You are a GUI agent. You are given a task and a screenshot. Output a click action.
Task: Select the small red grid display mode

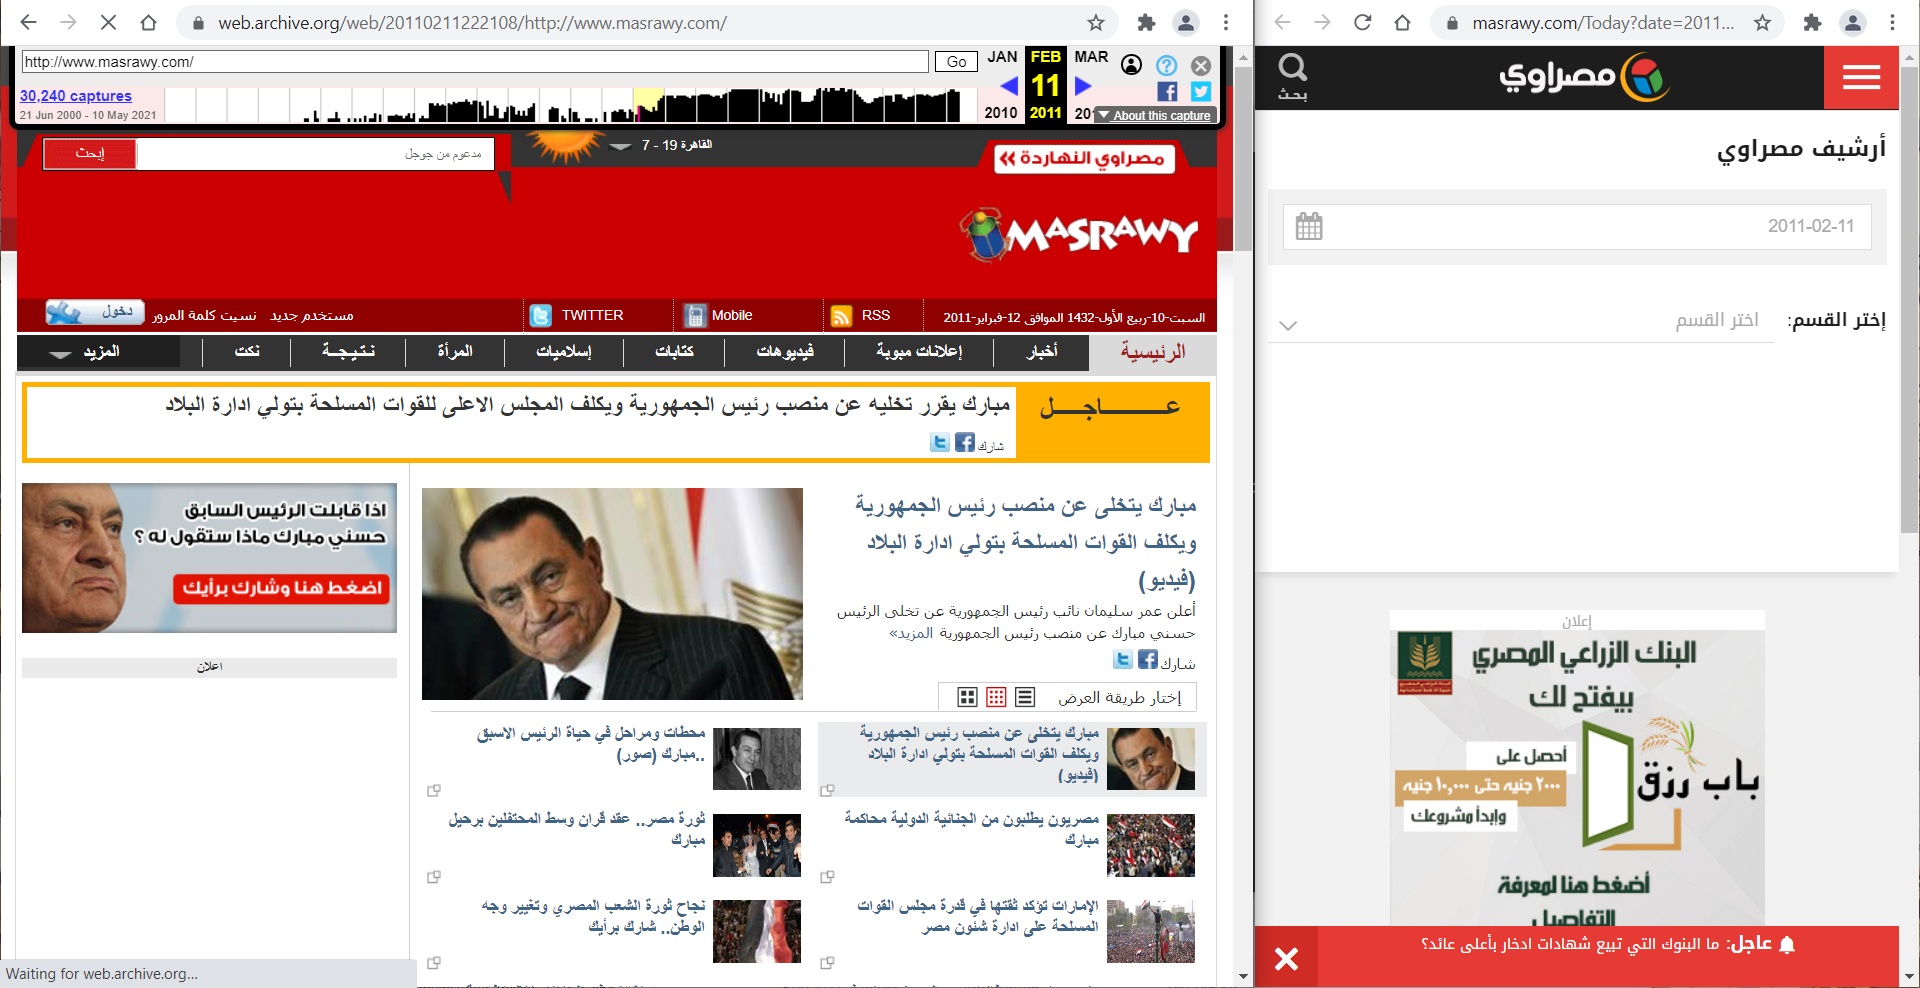coord(996,697)
